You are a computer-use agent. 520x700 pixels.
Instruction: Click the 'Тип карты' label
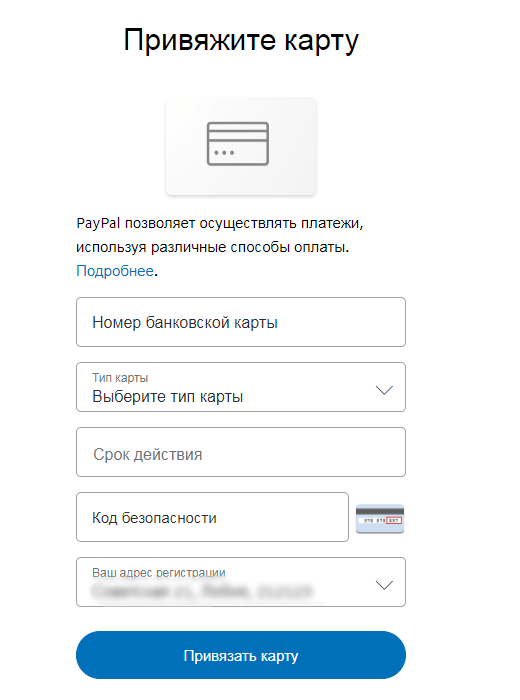tap(120, 378)
